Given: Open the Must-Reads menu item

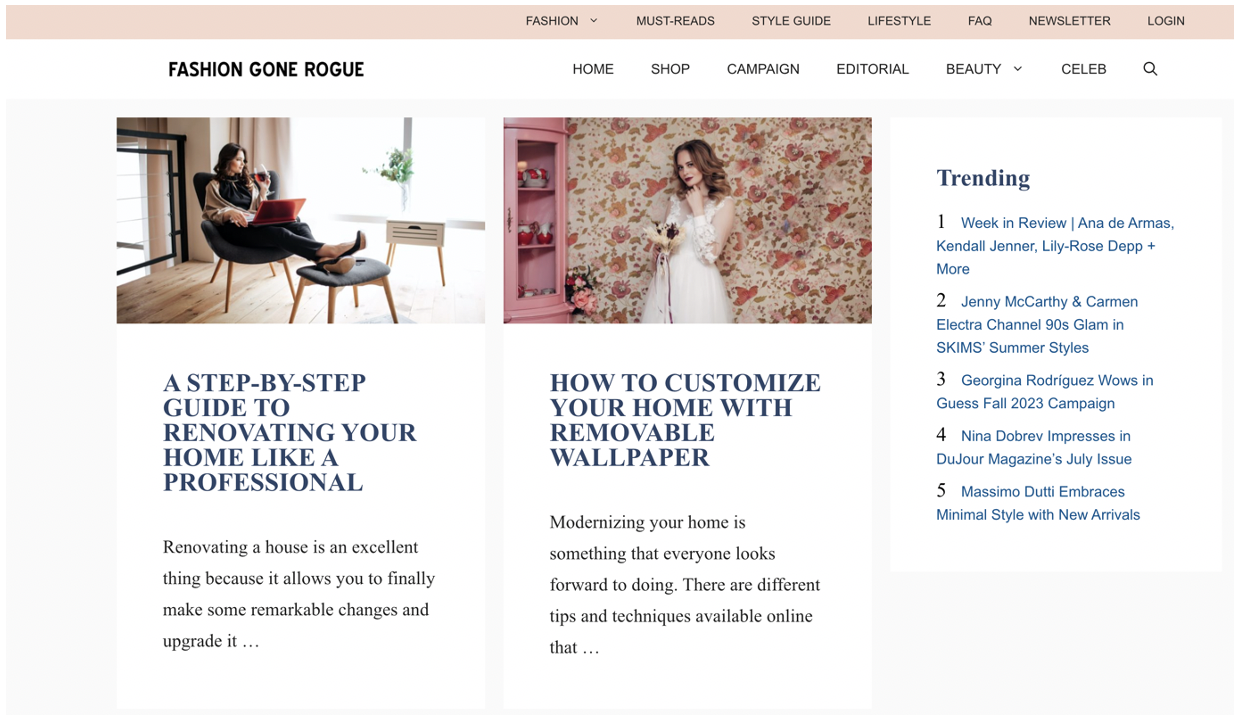Looking at the screenshot, I should click(675, 21).
